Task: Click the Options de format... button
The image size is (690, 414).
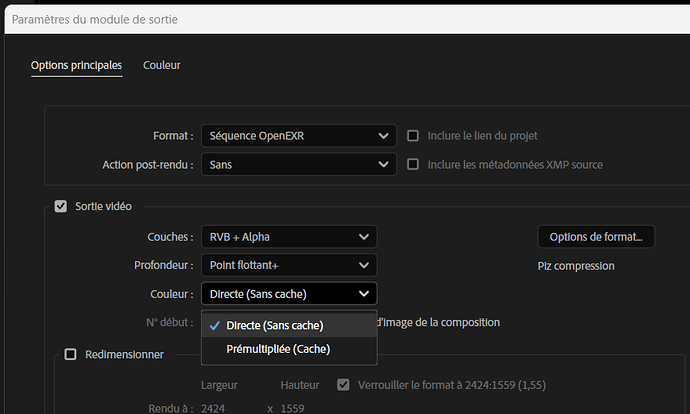Action: [595, 237]
